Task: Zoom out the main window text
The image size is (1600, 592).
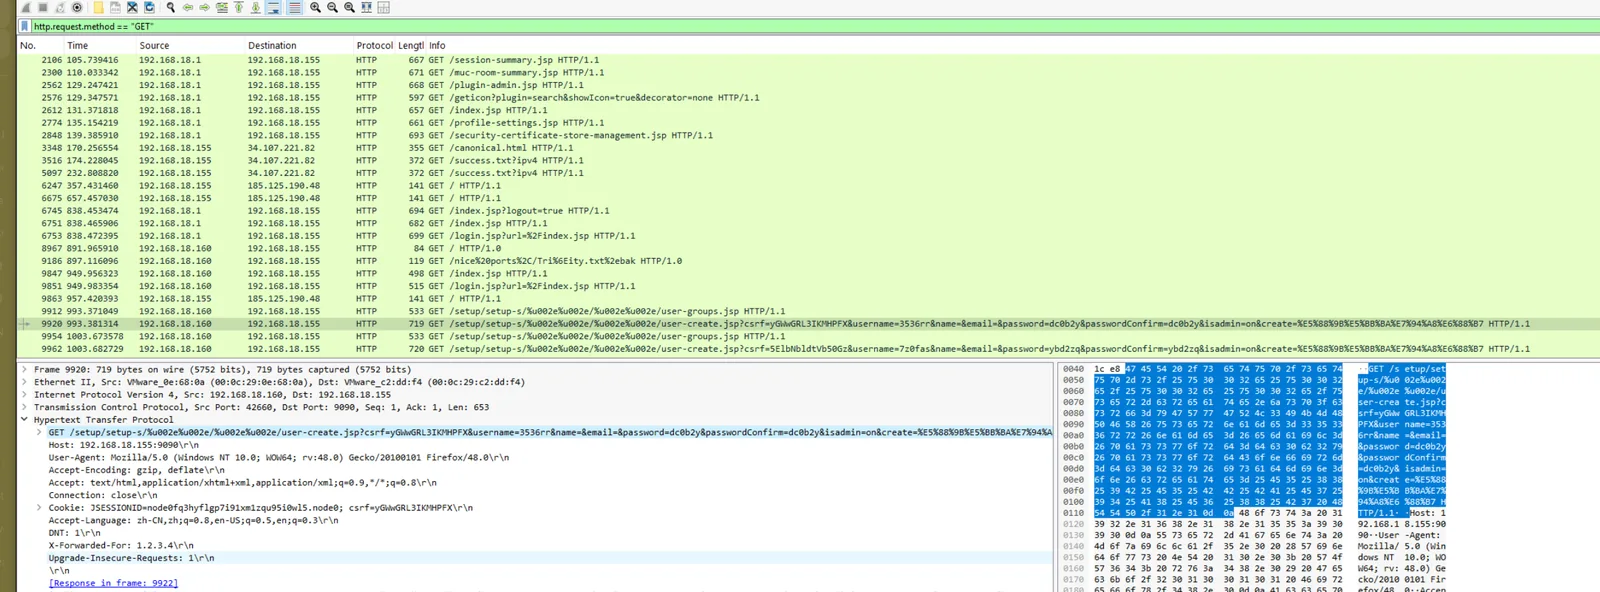Action: (332, 7)
